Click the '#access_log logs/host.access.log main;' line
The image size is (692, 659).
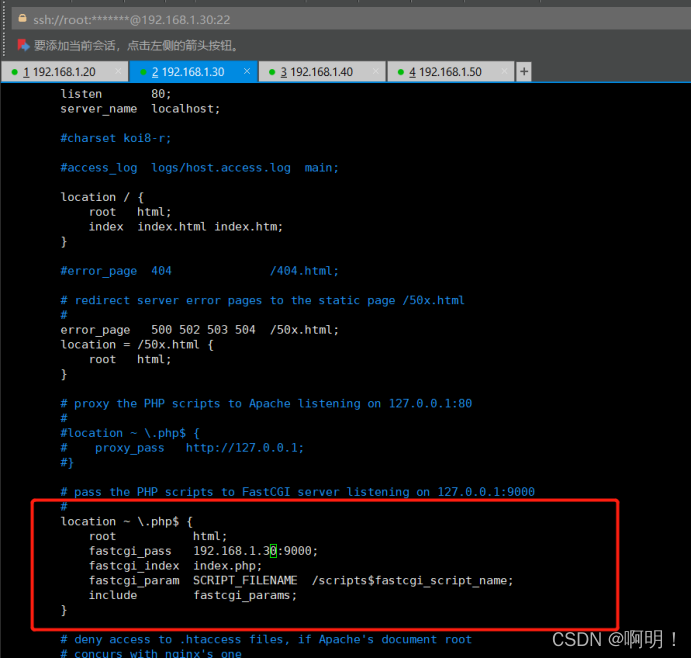point(199,168)
